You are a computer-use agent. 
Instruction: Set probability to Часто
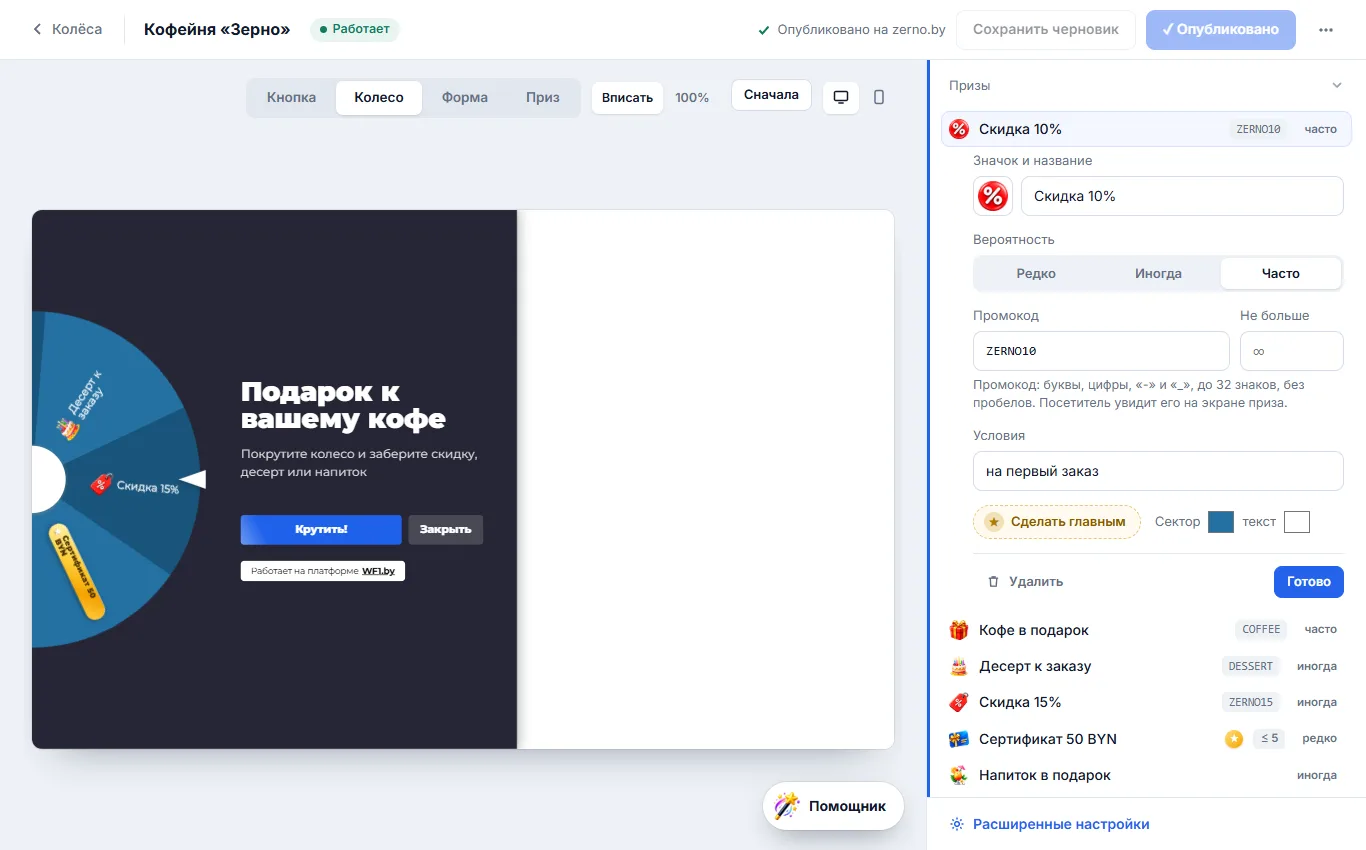1281,273
